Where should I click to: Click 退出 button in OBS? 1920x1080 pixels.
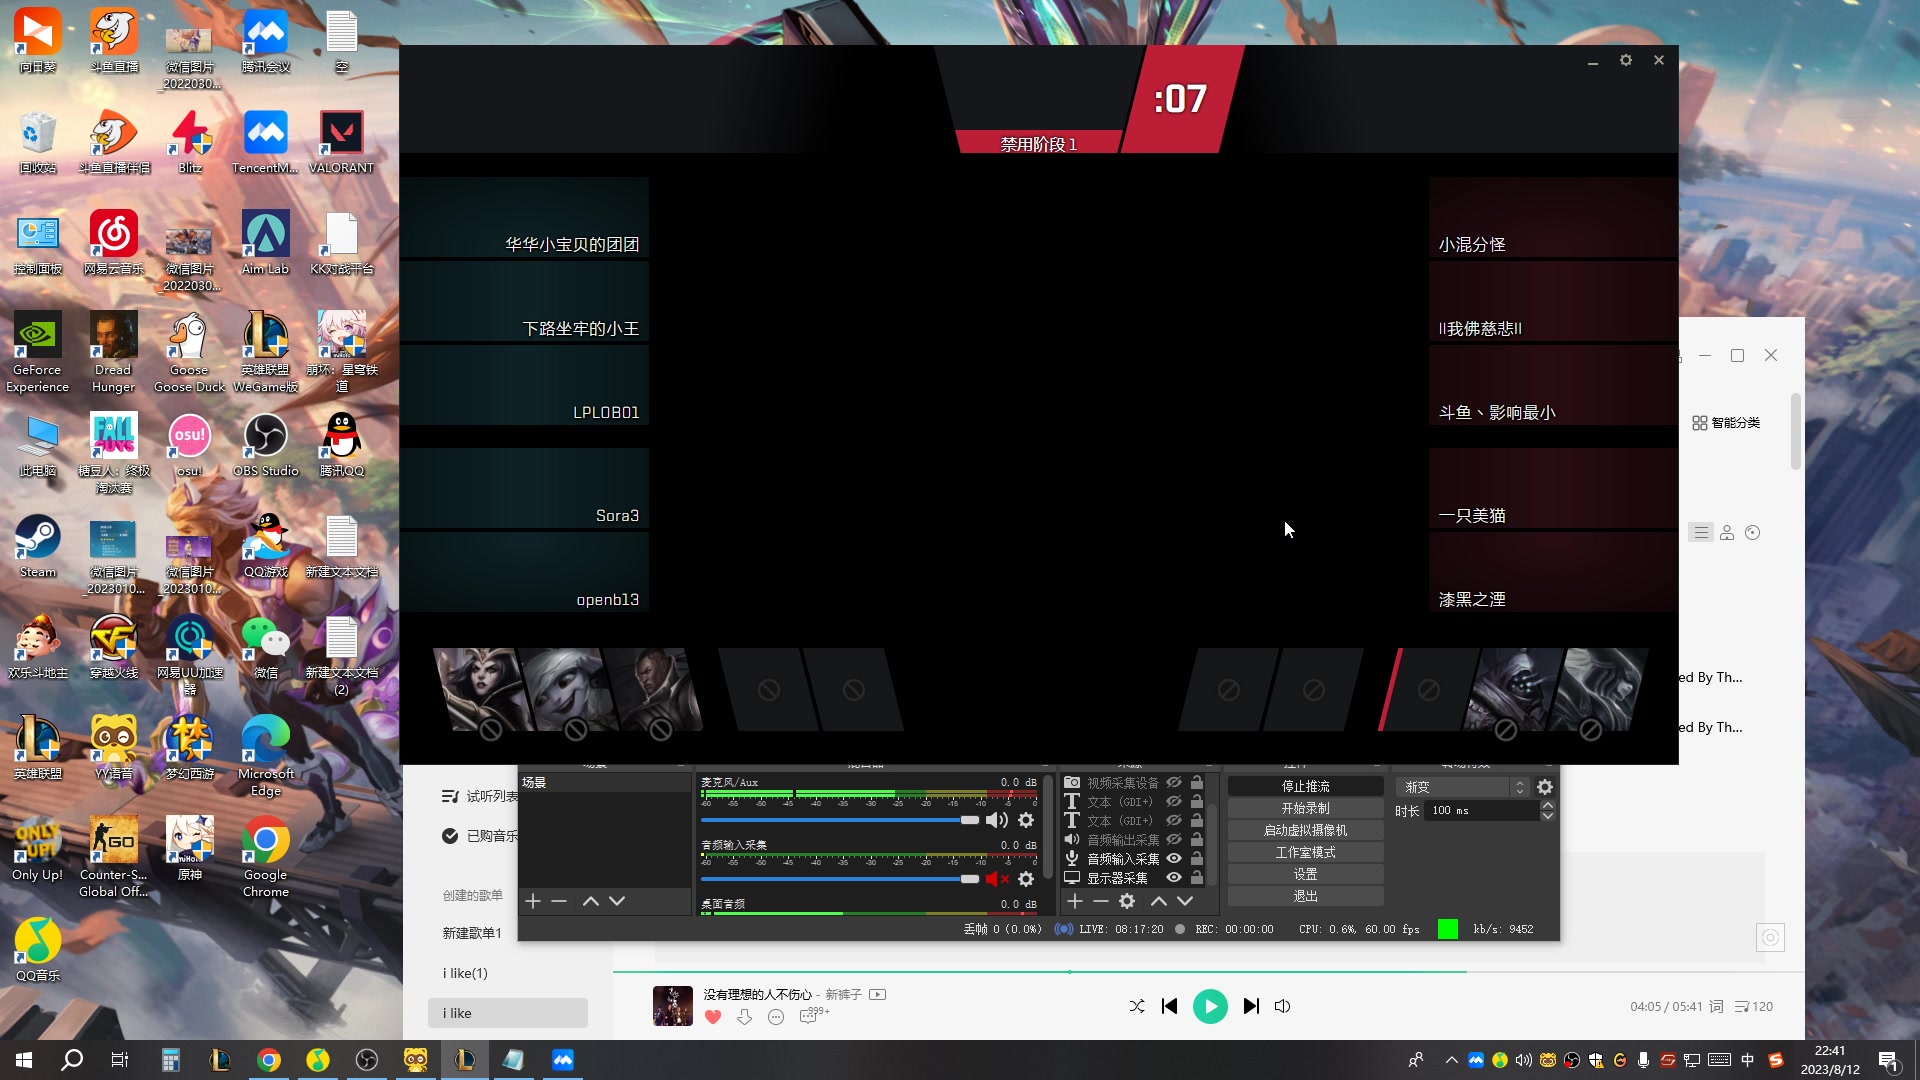1305,897
